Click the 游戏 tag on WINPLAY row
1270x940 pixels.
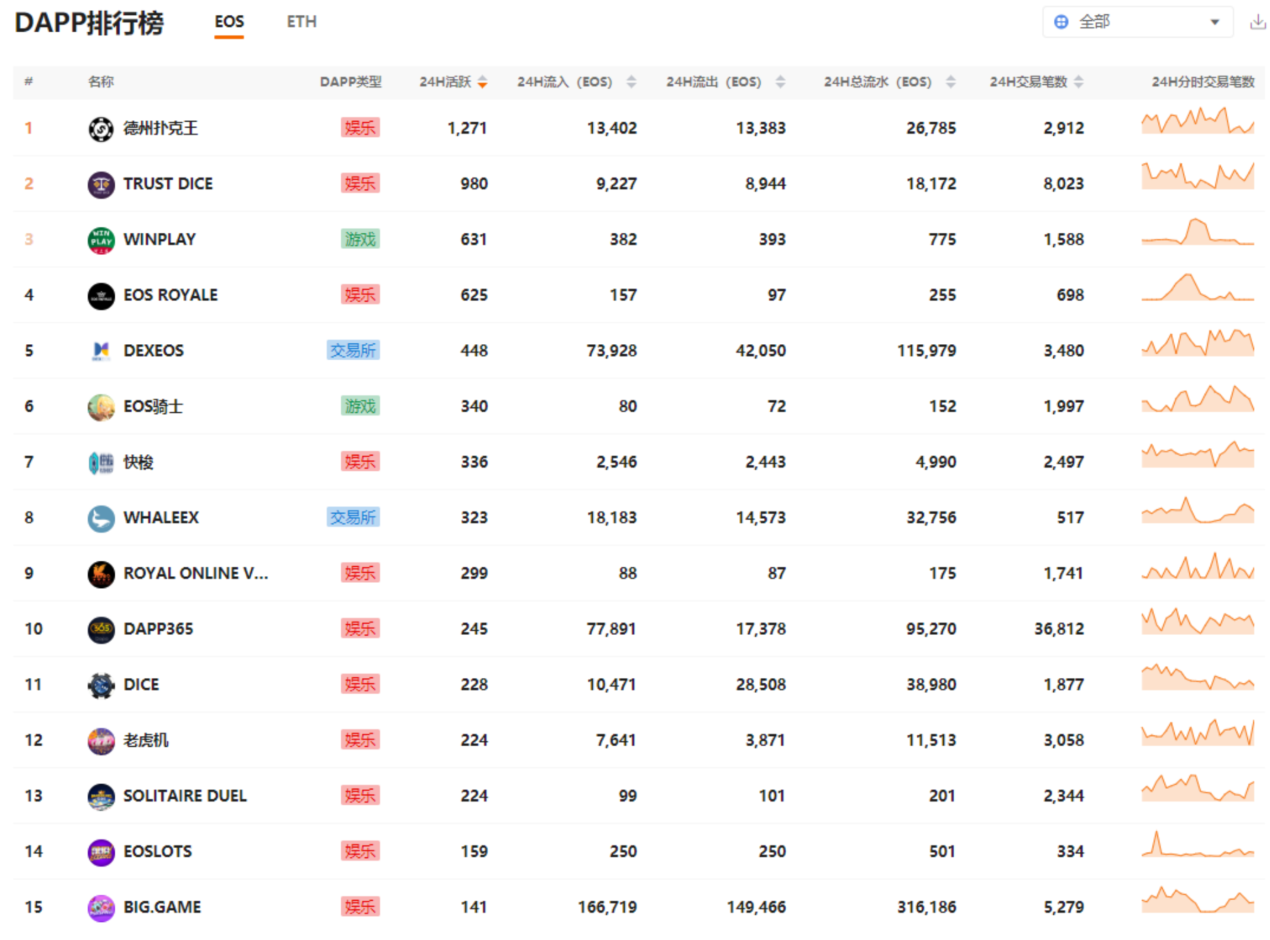[360, 240]
